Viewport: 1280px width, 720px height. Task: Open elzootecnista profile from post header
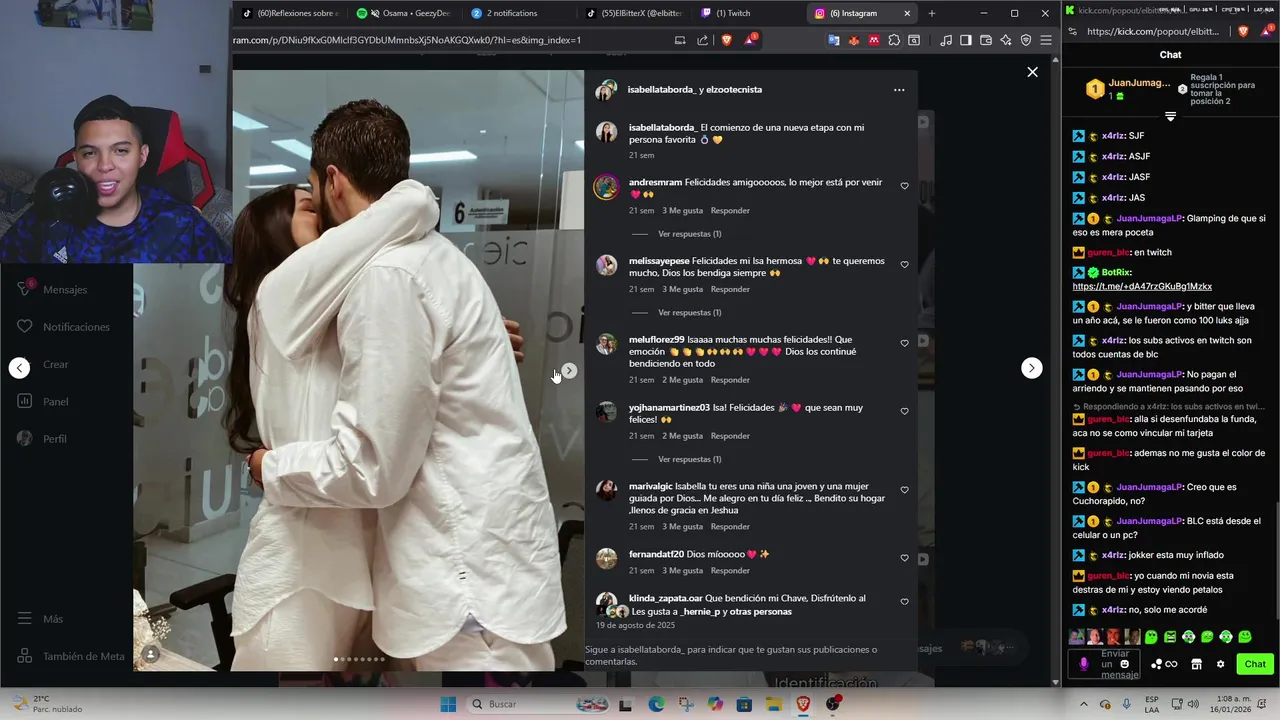click(734, 90)
